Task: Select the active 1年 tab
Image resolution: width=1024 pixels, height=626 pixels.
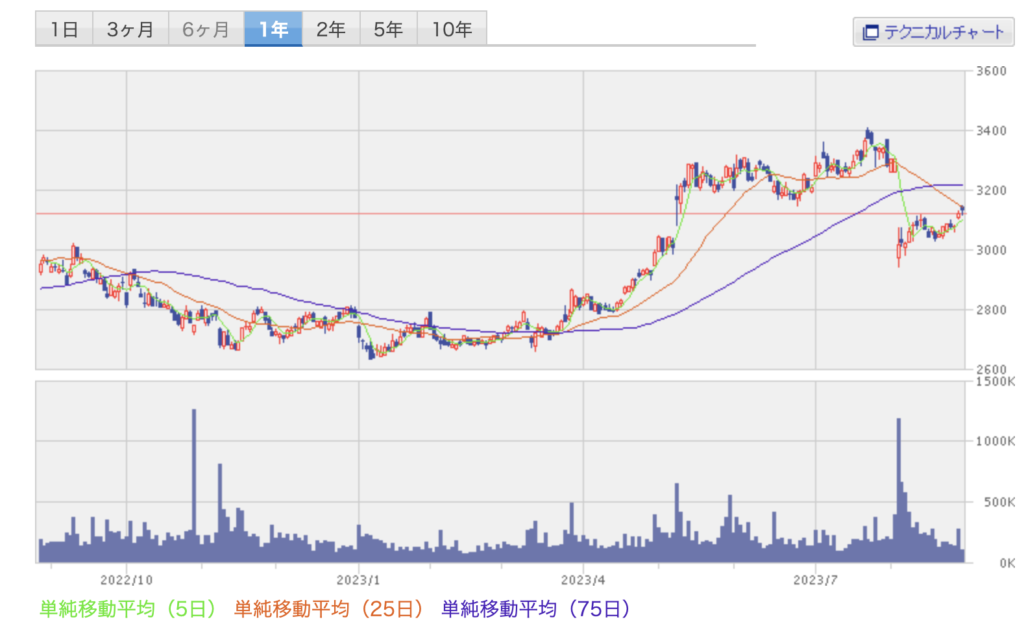Action: pyautogui.click(x=273, y=29)
